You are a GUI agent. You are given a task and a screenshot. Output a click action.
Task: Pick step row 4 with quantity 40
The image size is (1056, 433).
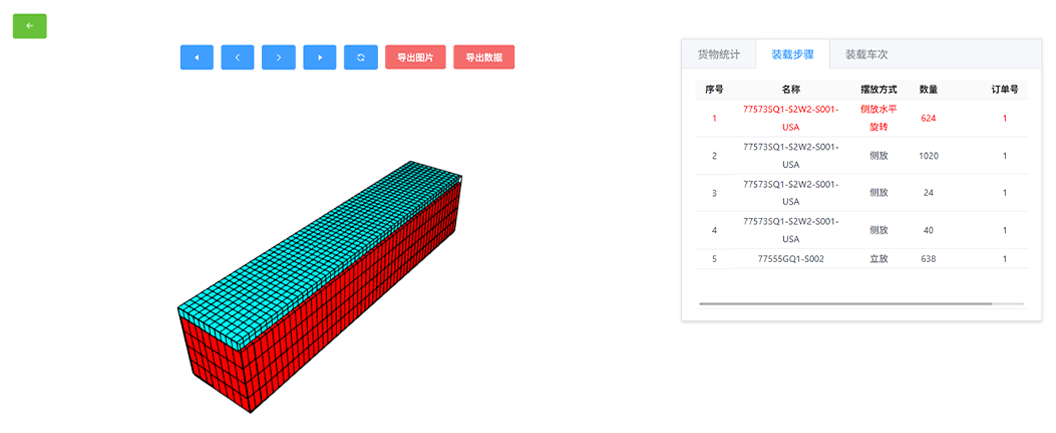click(861, 230)
